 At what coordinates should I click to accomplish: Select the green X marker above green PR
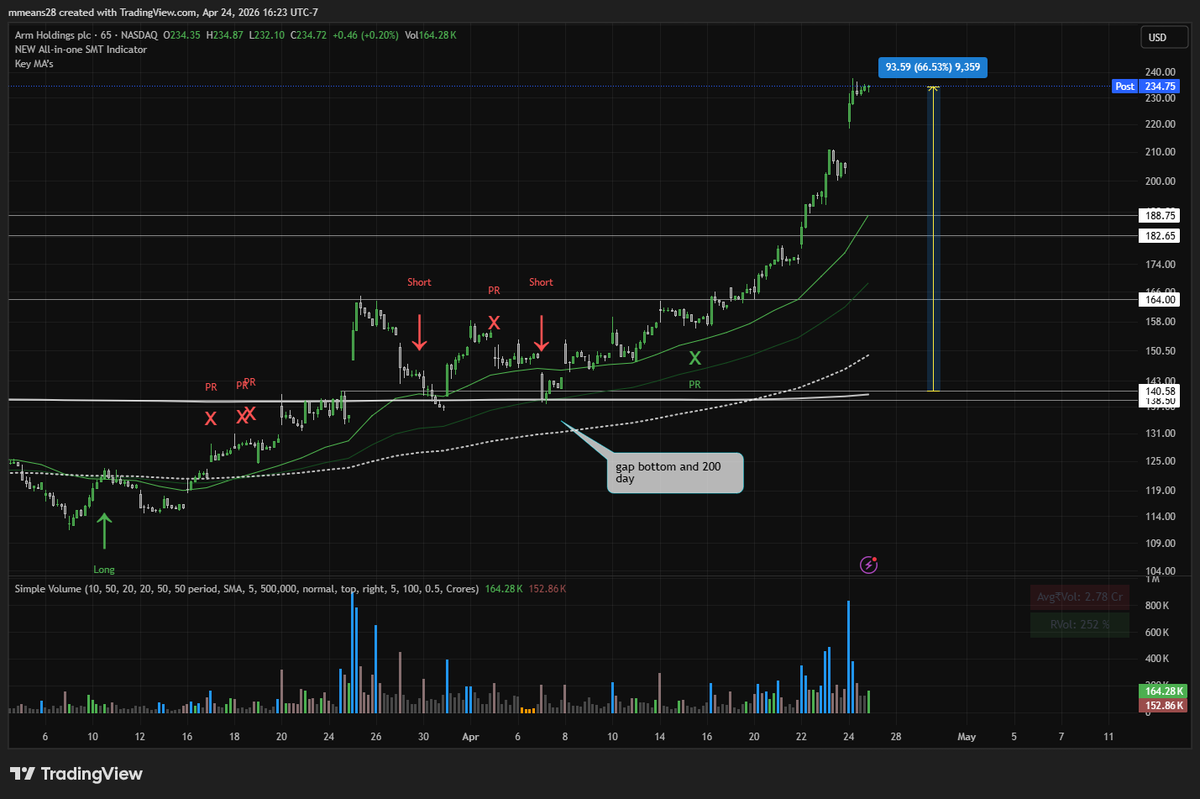click(694, 357)
